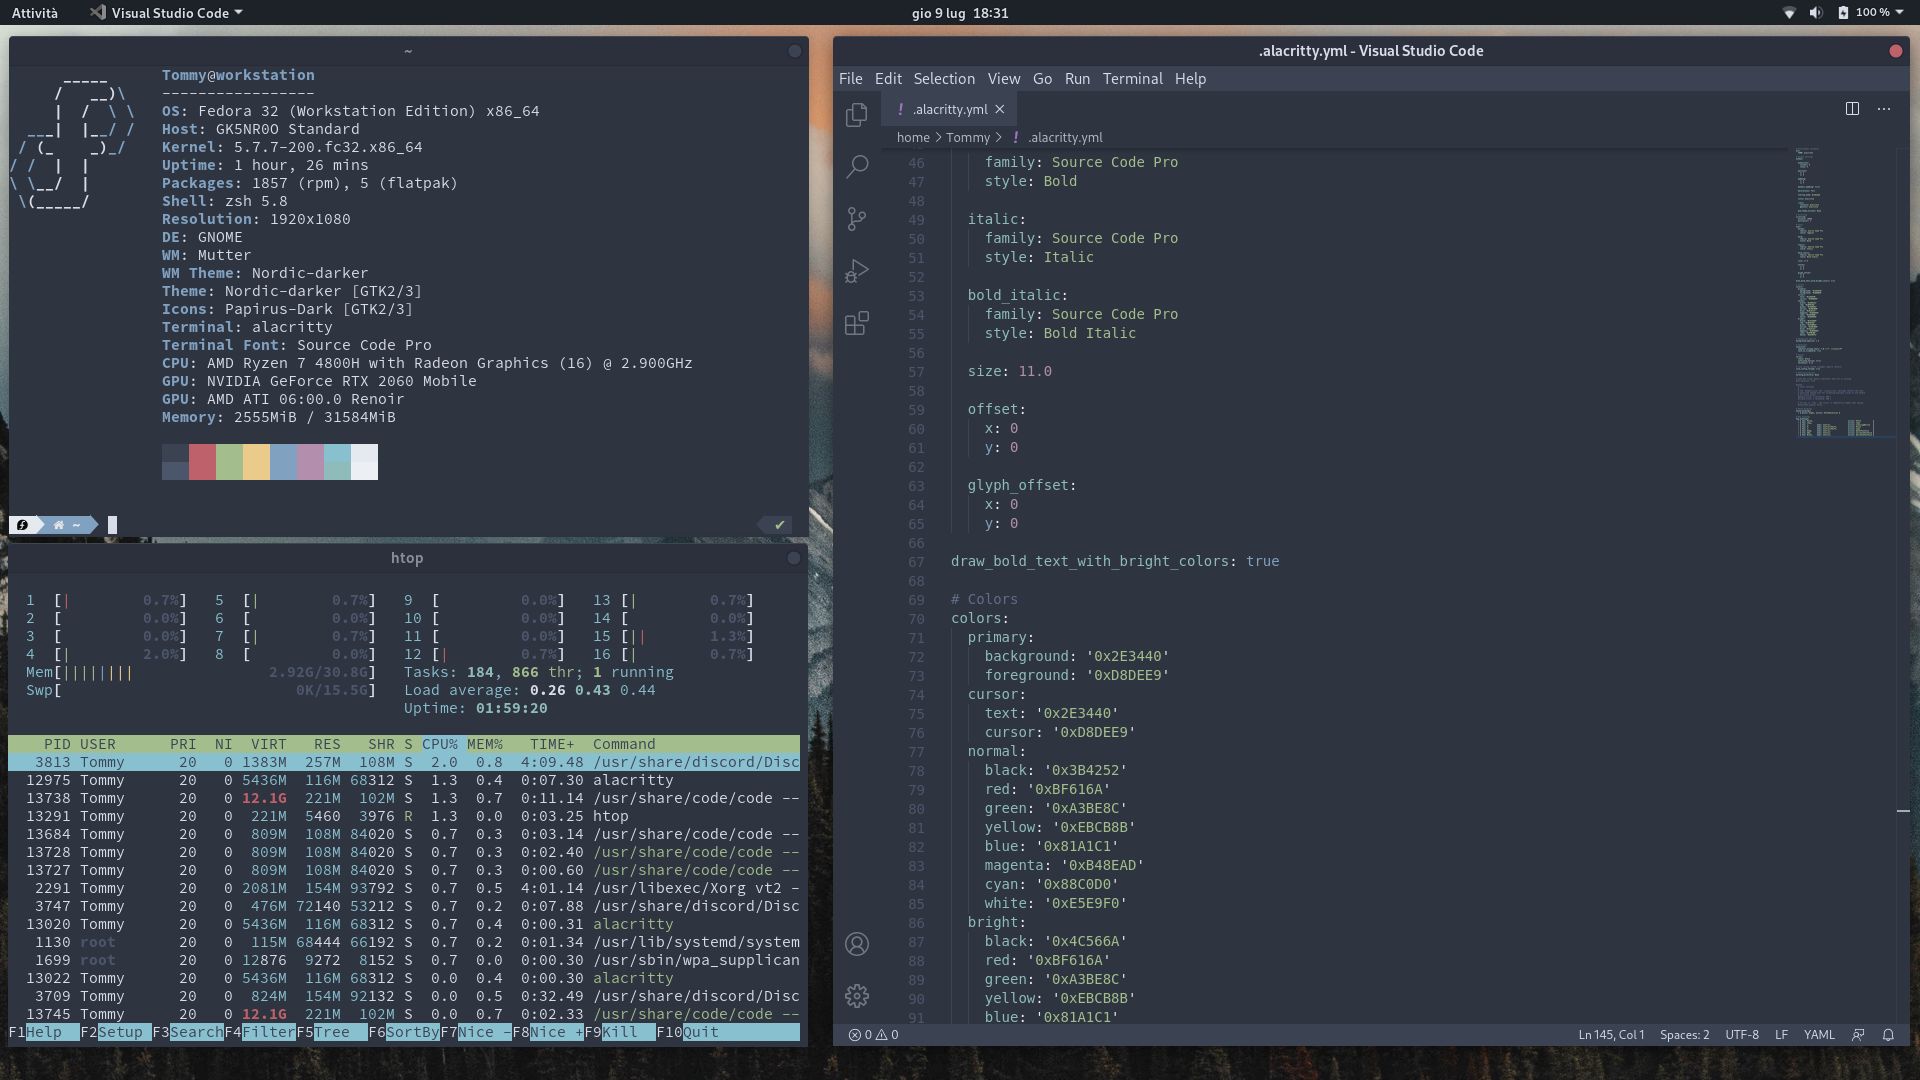
Task: Open notifications via the bell icon
Action: 1888,1035
